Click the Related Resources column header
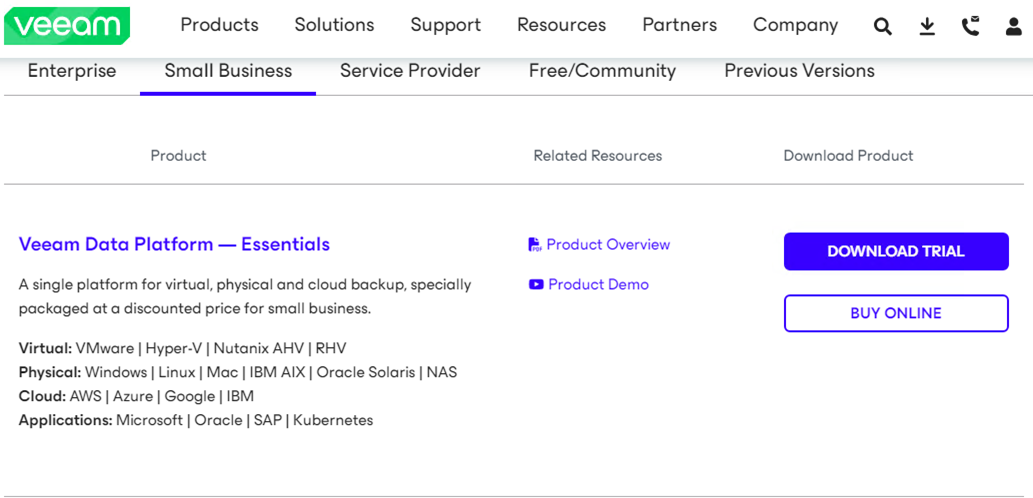Viewport: 1033px width, 498px height. [x=598, y=156]
